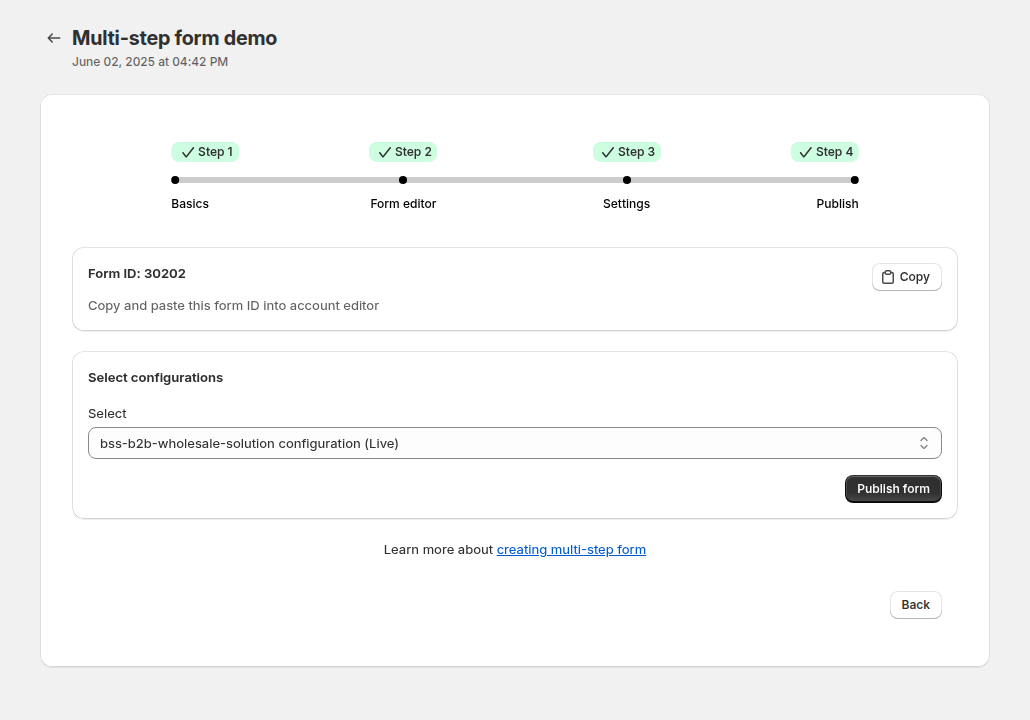Image resolution: width=1030 pixels, height=720 pixels.
Task: Click the Basics progress dot
Action: point(175,180)
